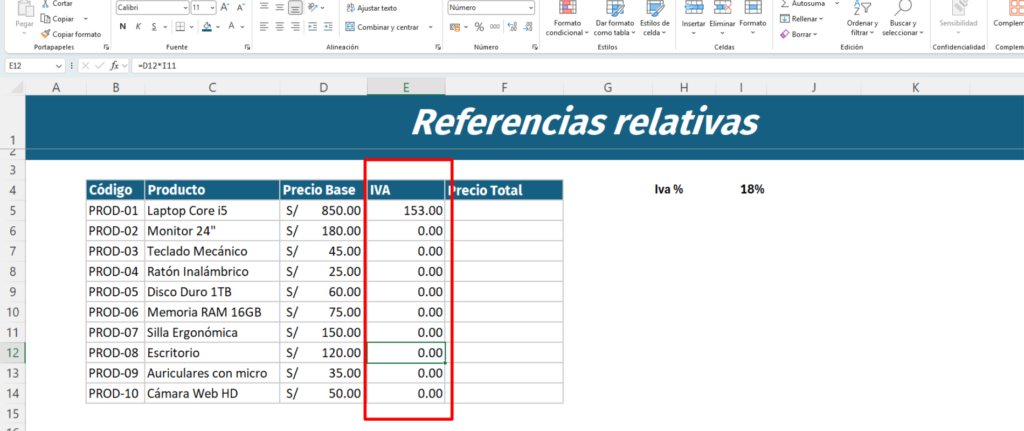Toggle Ajustar texto wrap

[371, 8]
